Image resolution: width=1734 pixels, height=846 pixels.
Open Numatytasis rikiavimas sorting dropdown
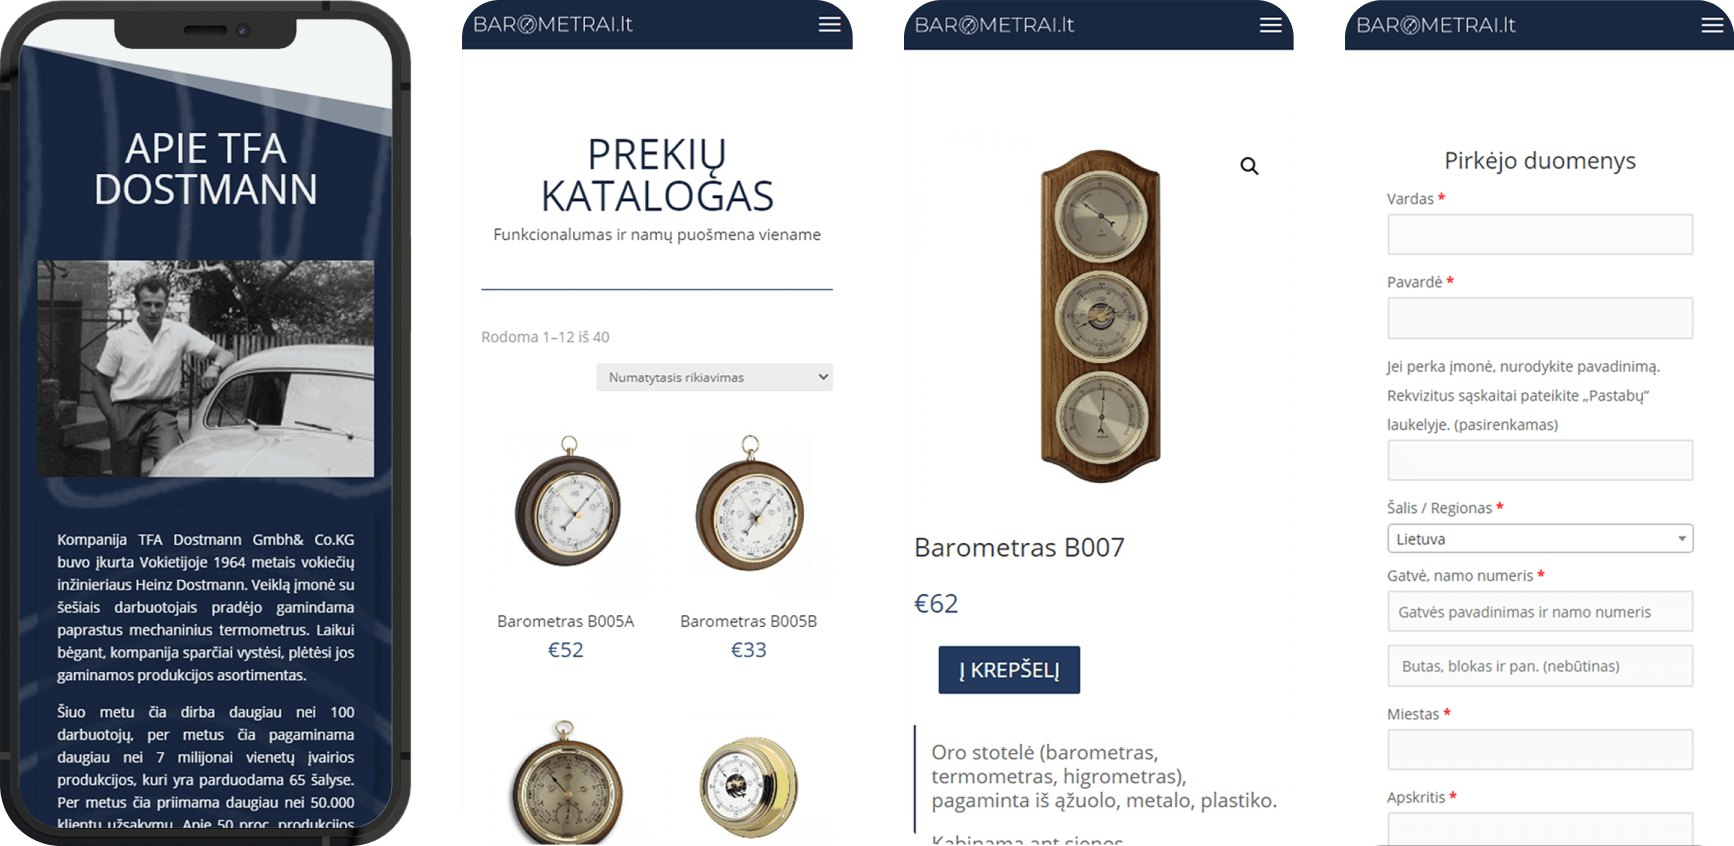click(x=714, y=377)
